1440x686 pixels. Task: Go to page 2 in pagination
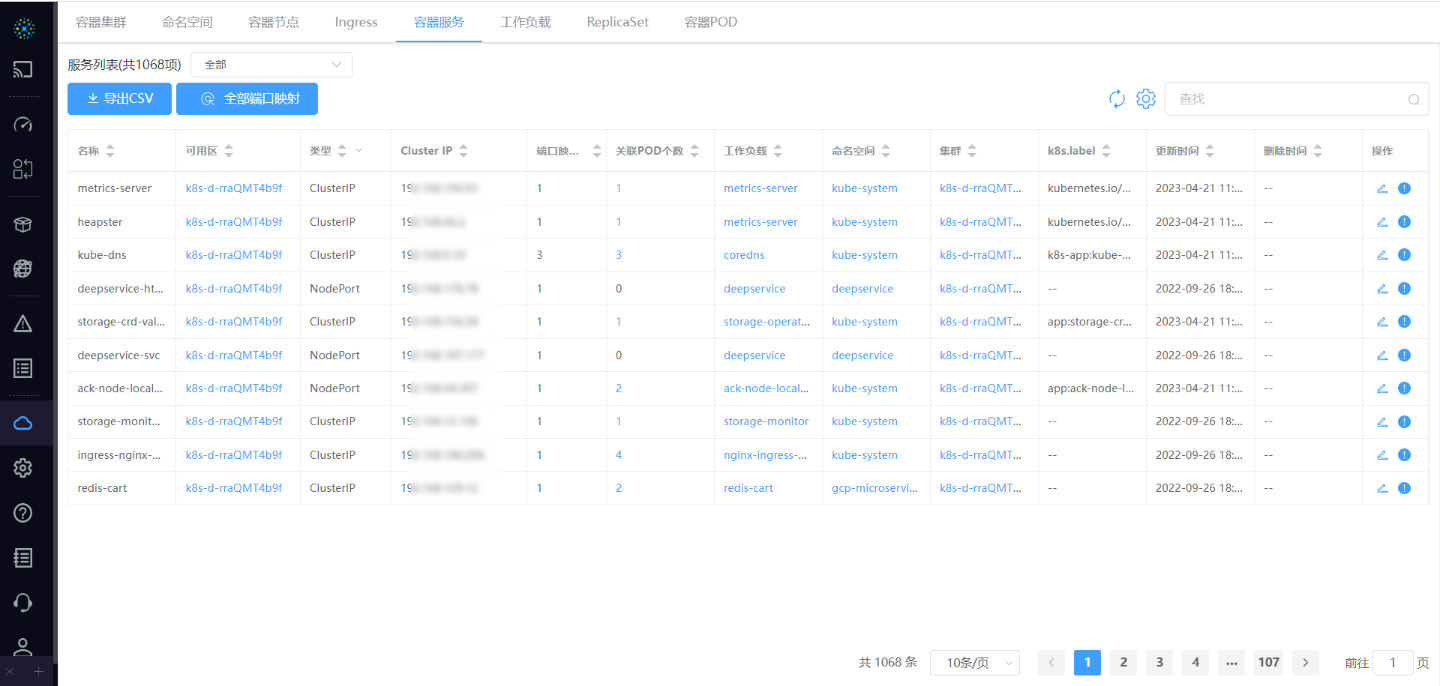[x=1123, y=662]
